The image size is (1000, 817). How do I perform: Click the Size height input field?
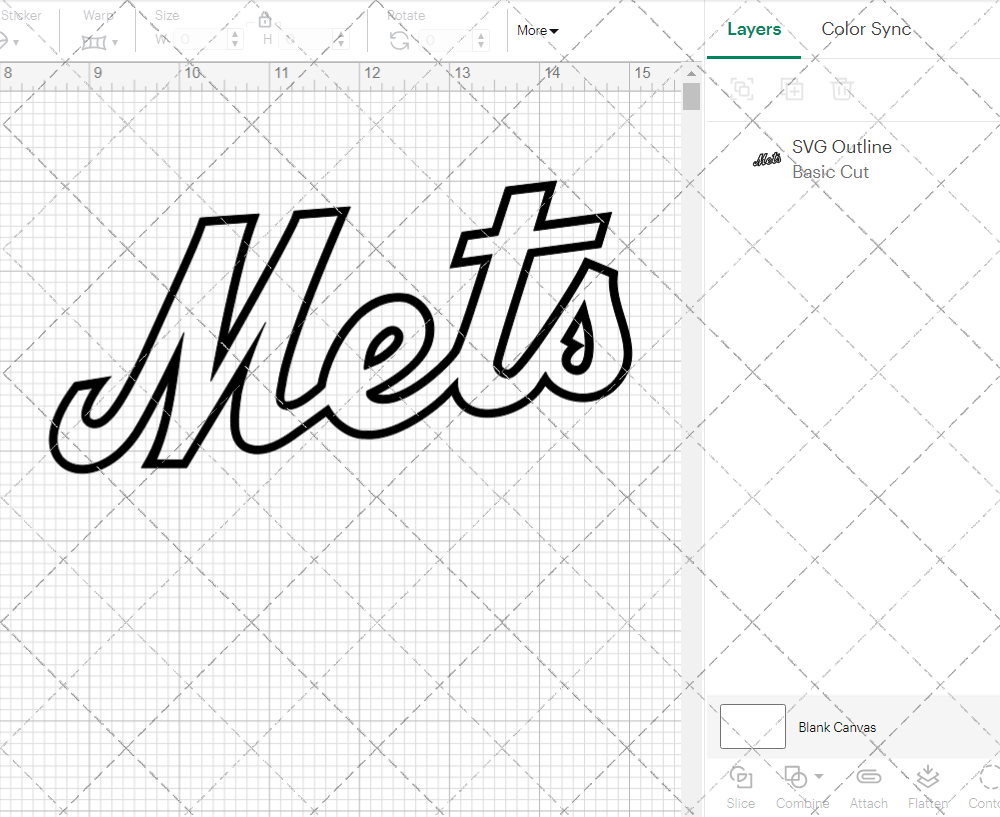[x=307, y=40]
